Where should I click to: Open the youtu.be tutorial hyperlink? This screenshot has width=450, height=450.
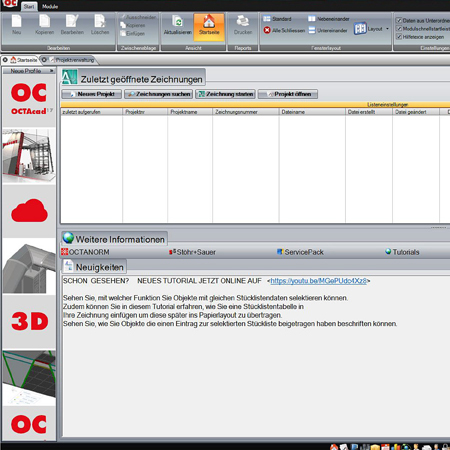[318, 281]
